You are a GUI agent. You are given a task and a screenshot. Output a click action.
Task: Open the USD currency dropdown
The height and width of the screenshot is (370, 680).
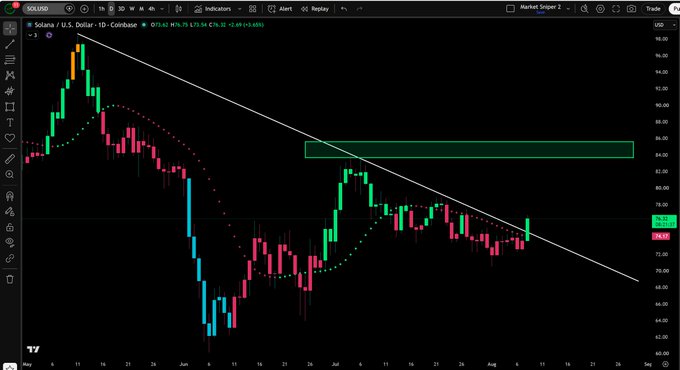[665, 25]
